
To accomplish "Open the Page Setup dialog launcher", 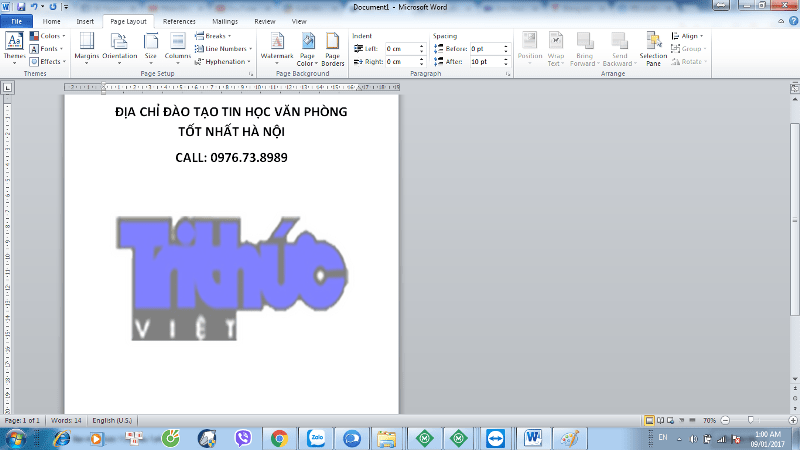I will (x=251, y=74).
